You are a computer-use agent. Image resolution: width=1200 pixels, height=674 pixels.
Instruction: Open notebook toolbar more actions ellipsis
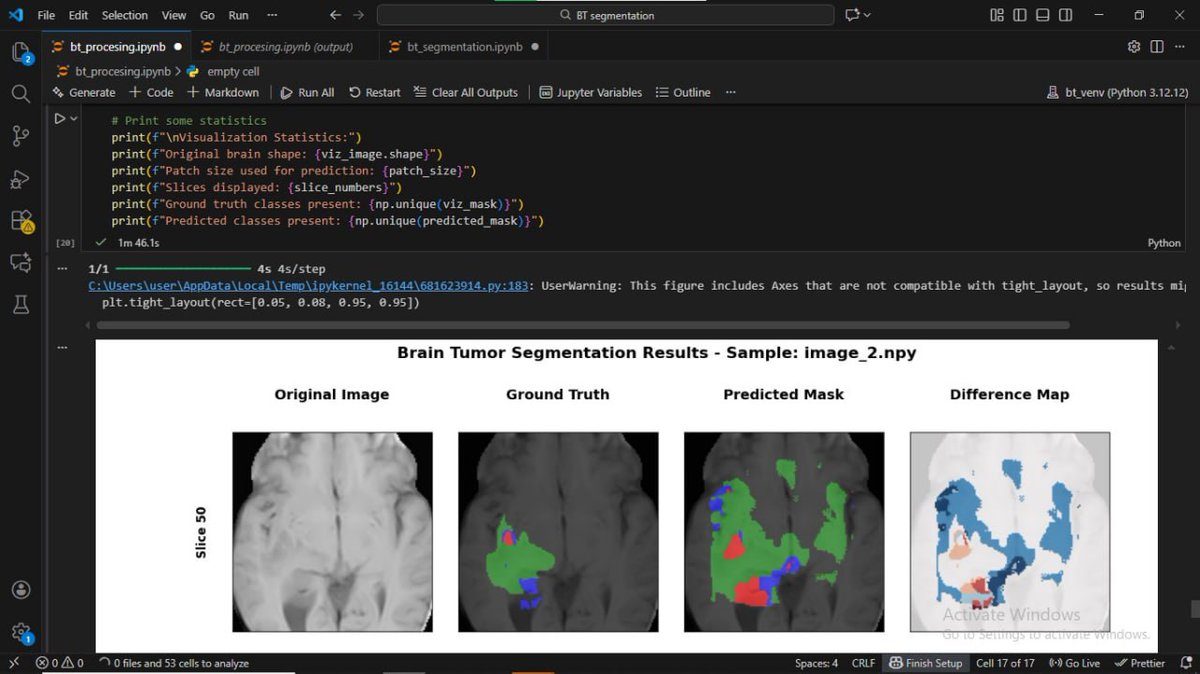click(x=731, y=92)
